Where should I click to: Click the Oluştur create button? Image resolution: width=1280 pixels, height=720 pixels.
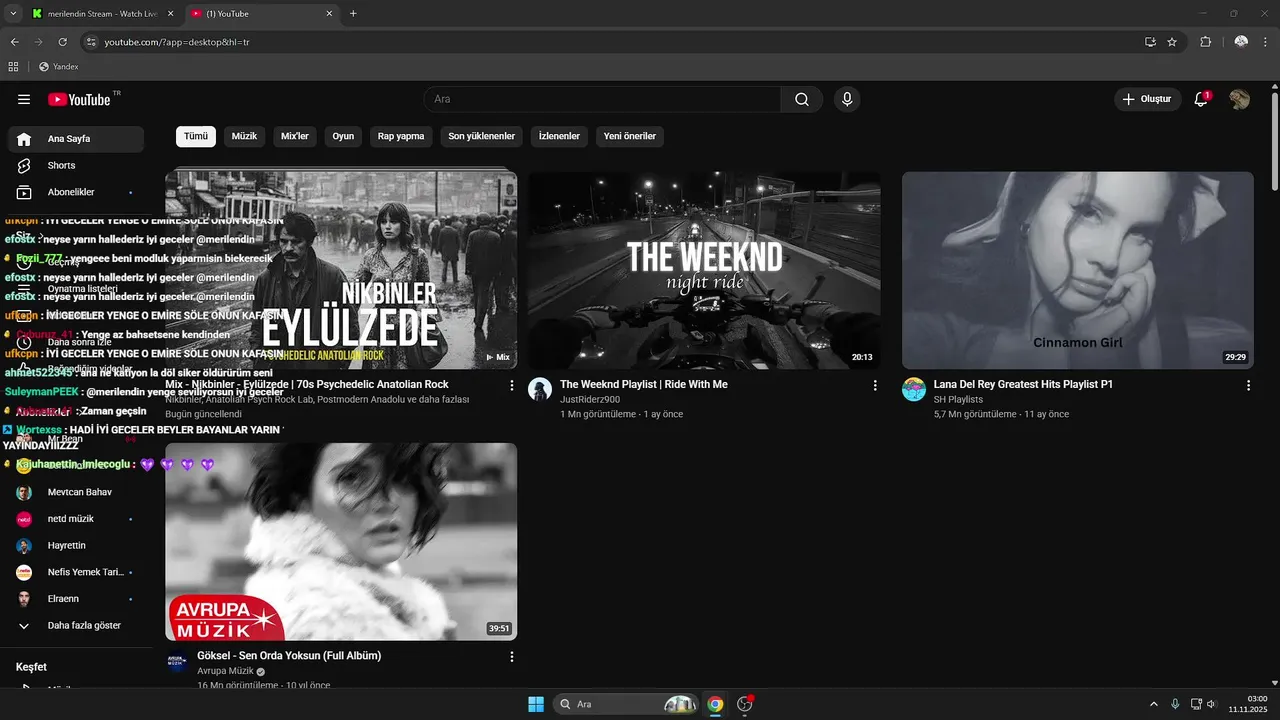[1147, 99]
